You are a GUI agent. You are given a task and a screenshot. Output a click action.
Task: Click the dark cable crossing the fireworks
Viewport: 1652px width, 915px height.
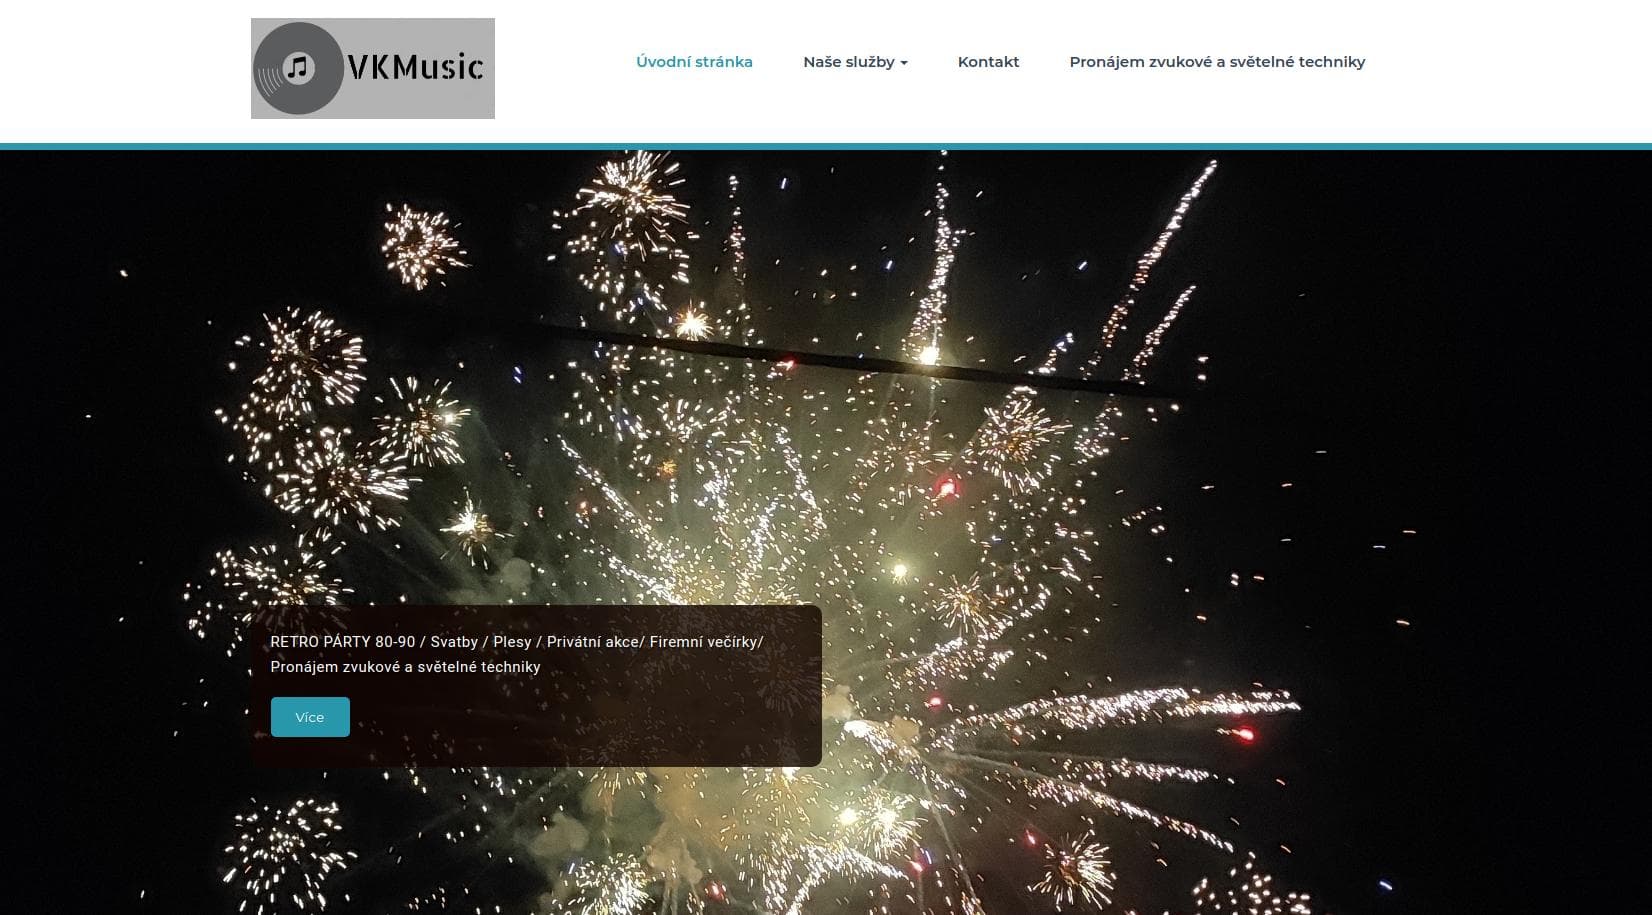pyautogui.click(x=860, y=360)
